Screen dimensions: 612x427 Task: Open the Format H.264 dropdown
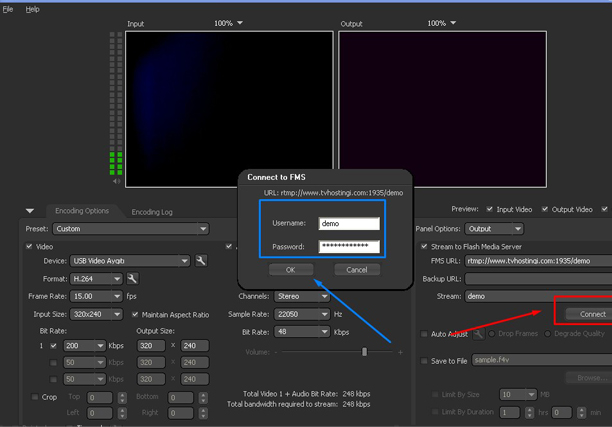coord(96,279)
